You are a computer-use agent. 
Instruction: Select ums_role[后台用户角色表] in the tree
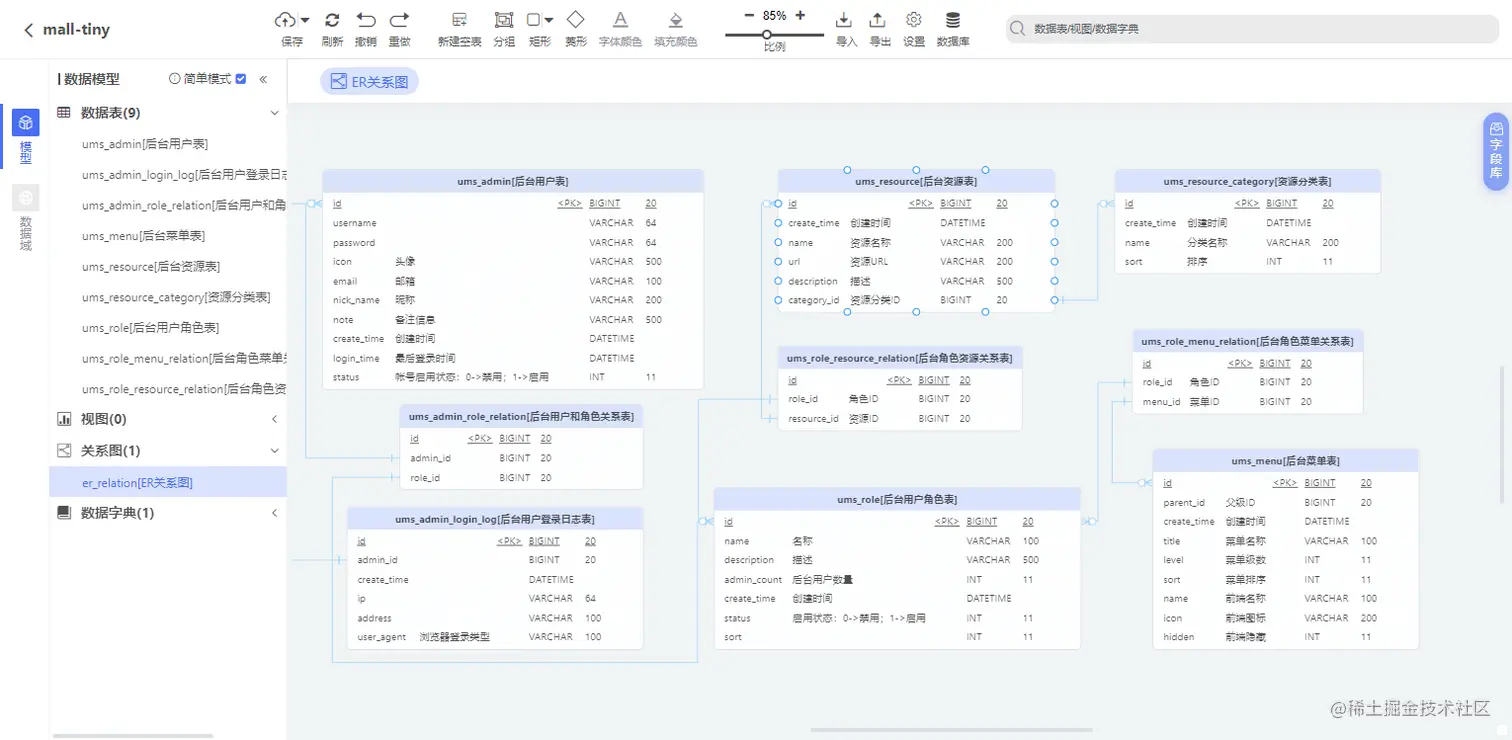click(x=150, y=328)
